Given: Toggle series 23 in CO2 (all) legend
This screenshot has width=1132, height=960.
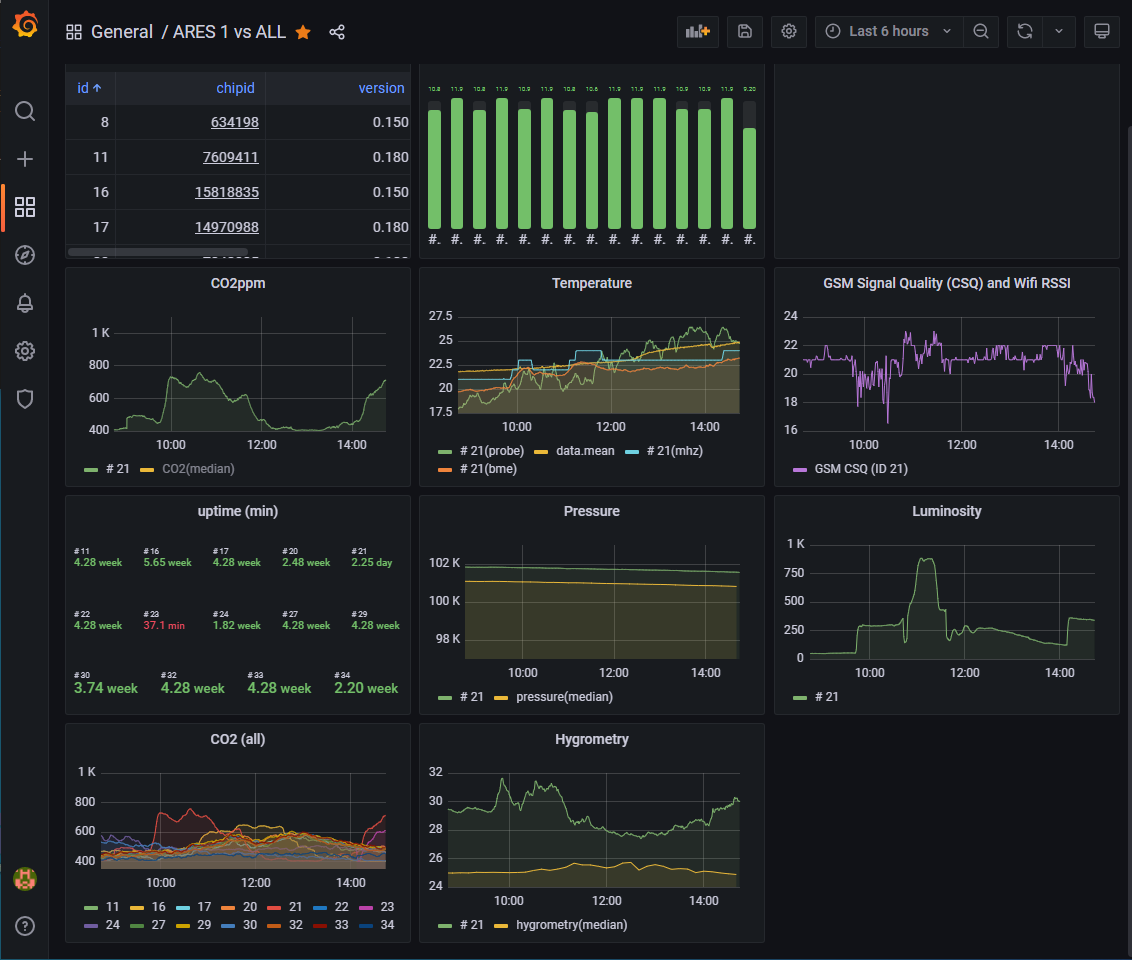Looking at the screenshot, I should (x=387, y=907).
